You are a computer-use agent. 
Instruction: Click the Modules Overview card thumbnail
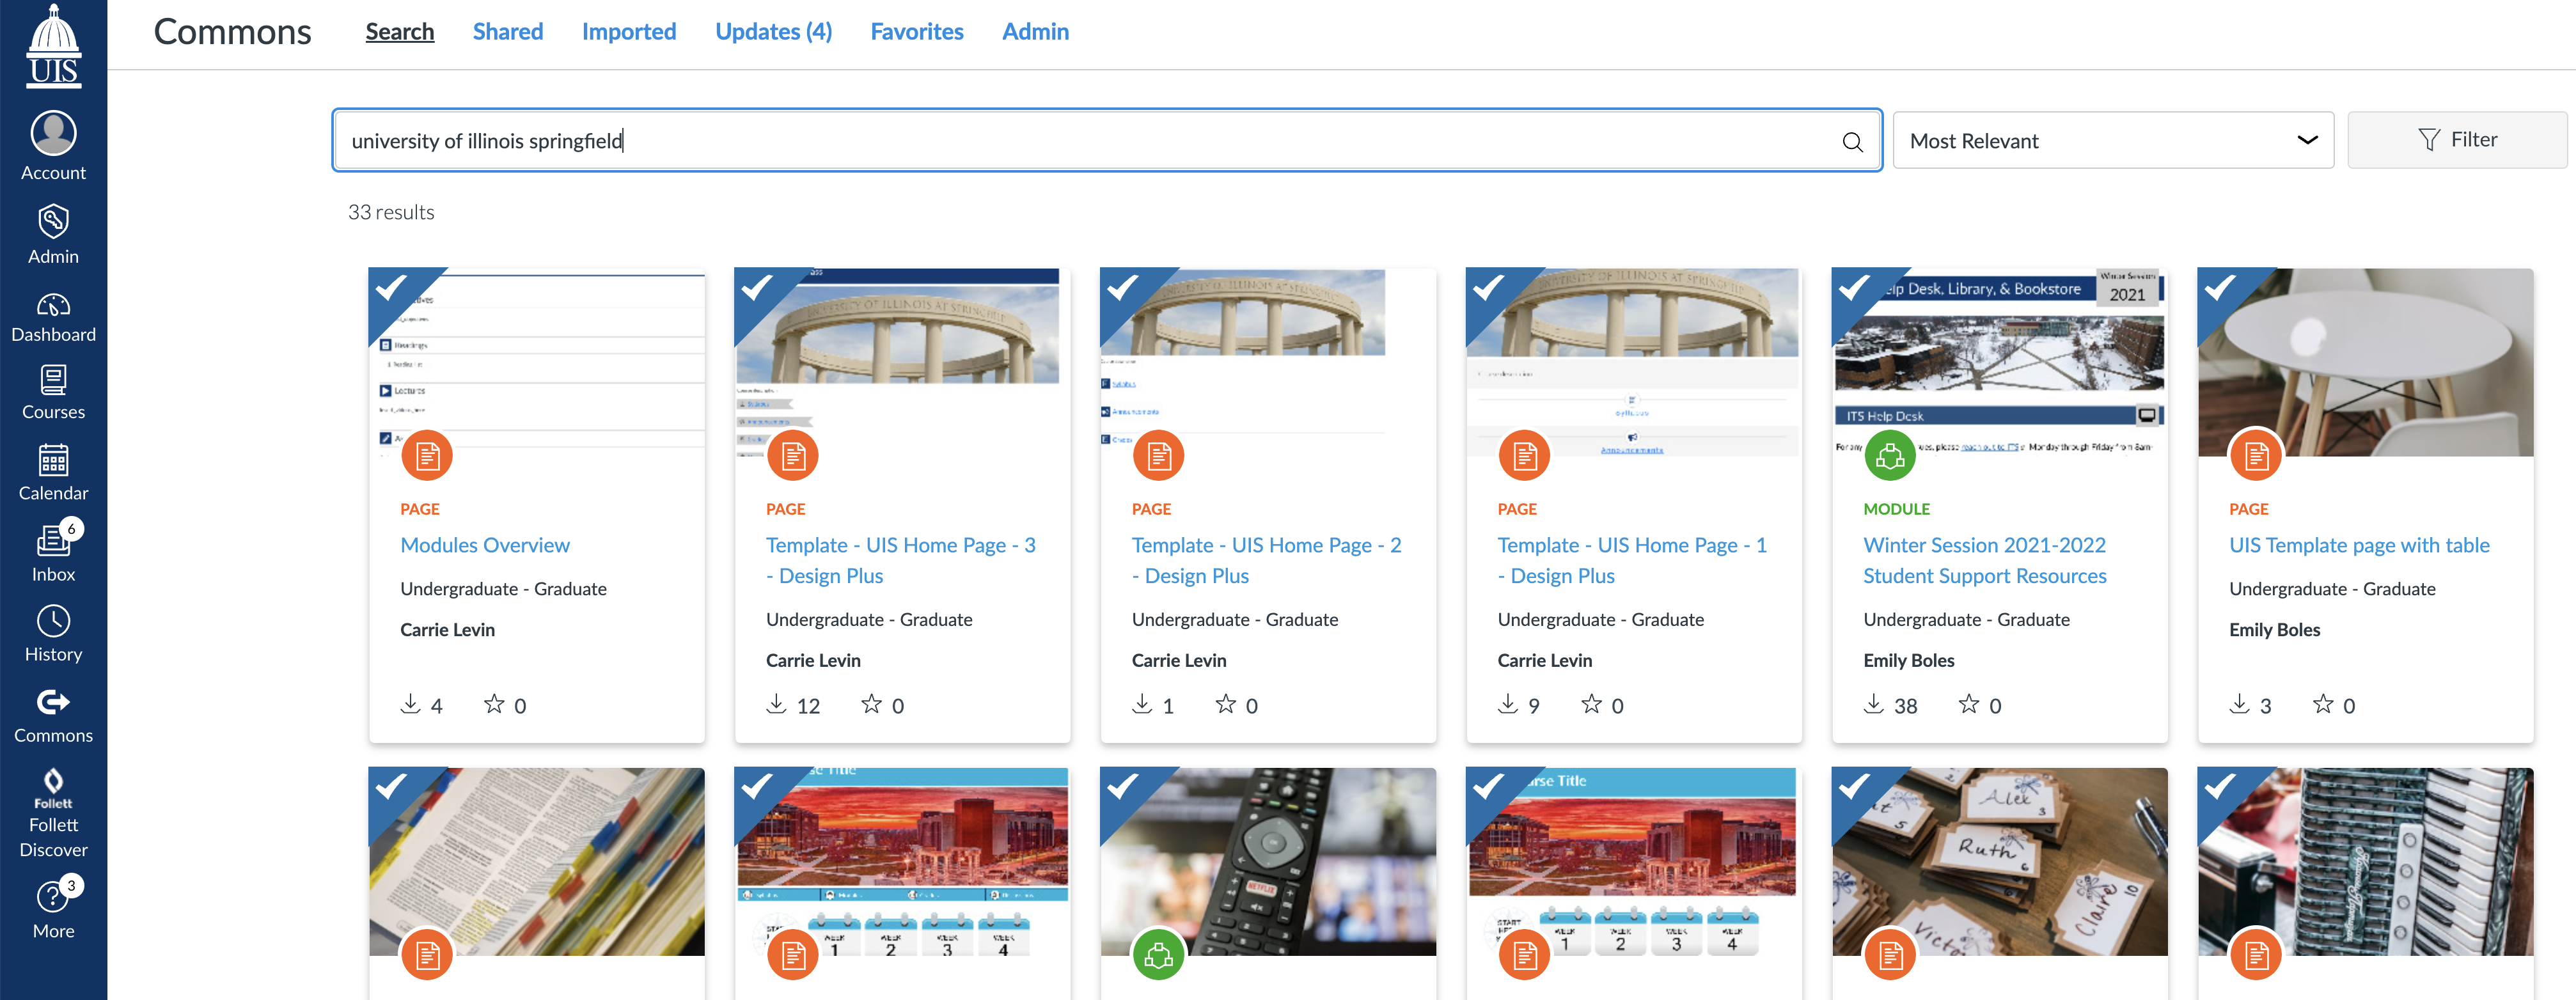coord(537,362)
